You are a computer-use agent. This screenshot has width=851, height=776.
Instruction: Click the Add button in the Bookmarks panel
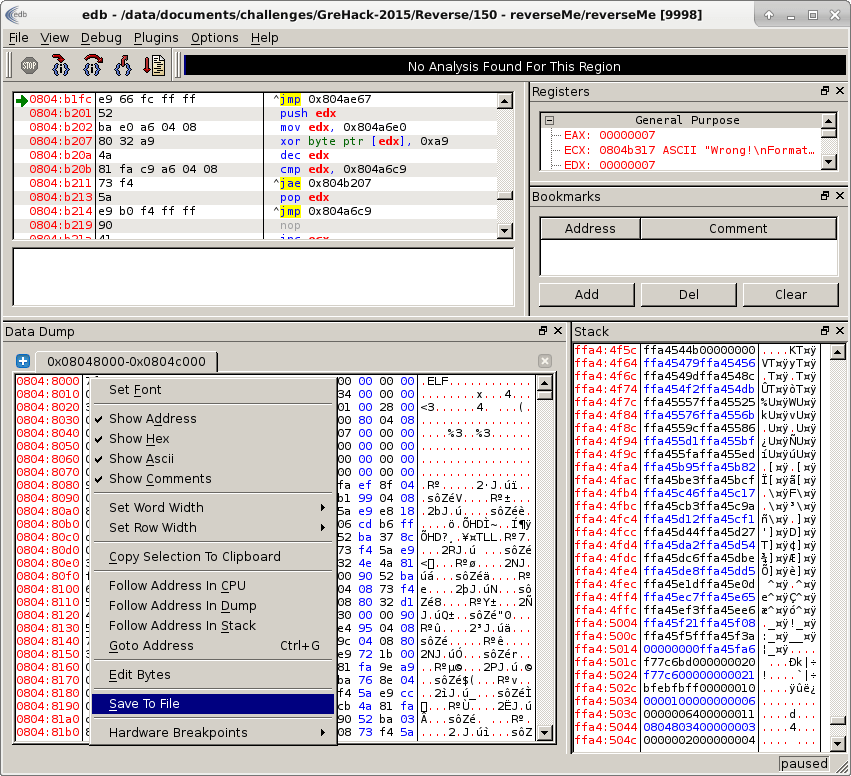click(x=586, y=295)
